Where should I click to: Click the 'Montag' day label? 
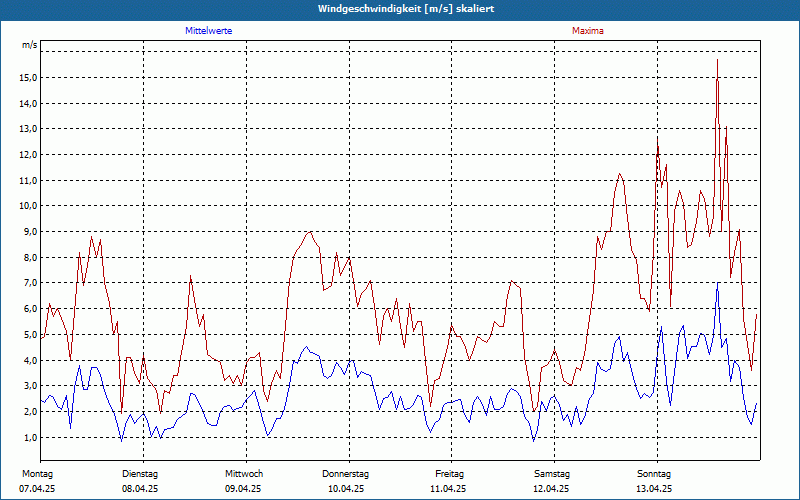click(x=37, y=474)
